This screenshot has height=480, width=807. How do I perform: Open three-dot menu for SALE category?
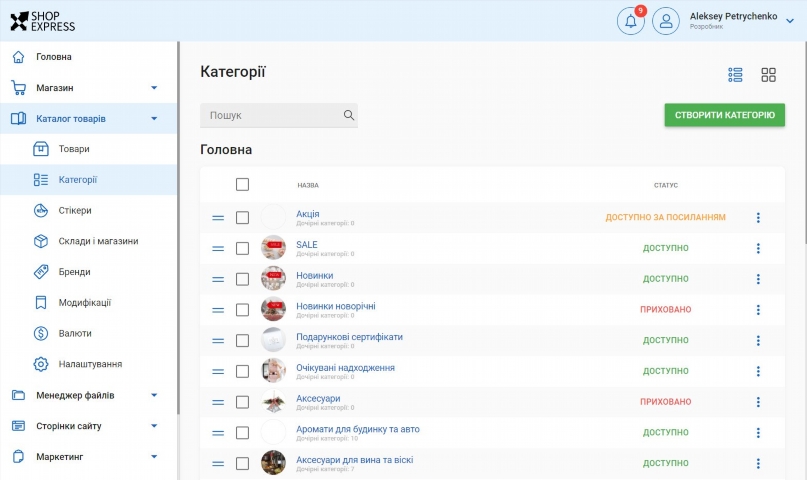coord(757,248)
